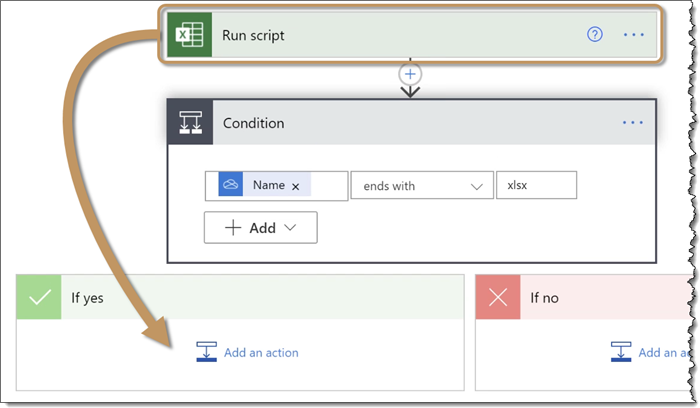Open help for the Run script step
This screenshot has width=700, height=408.
[x=595, y=35]
